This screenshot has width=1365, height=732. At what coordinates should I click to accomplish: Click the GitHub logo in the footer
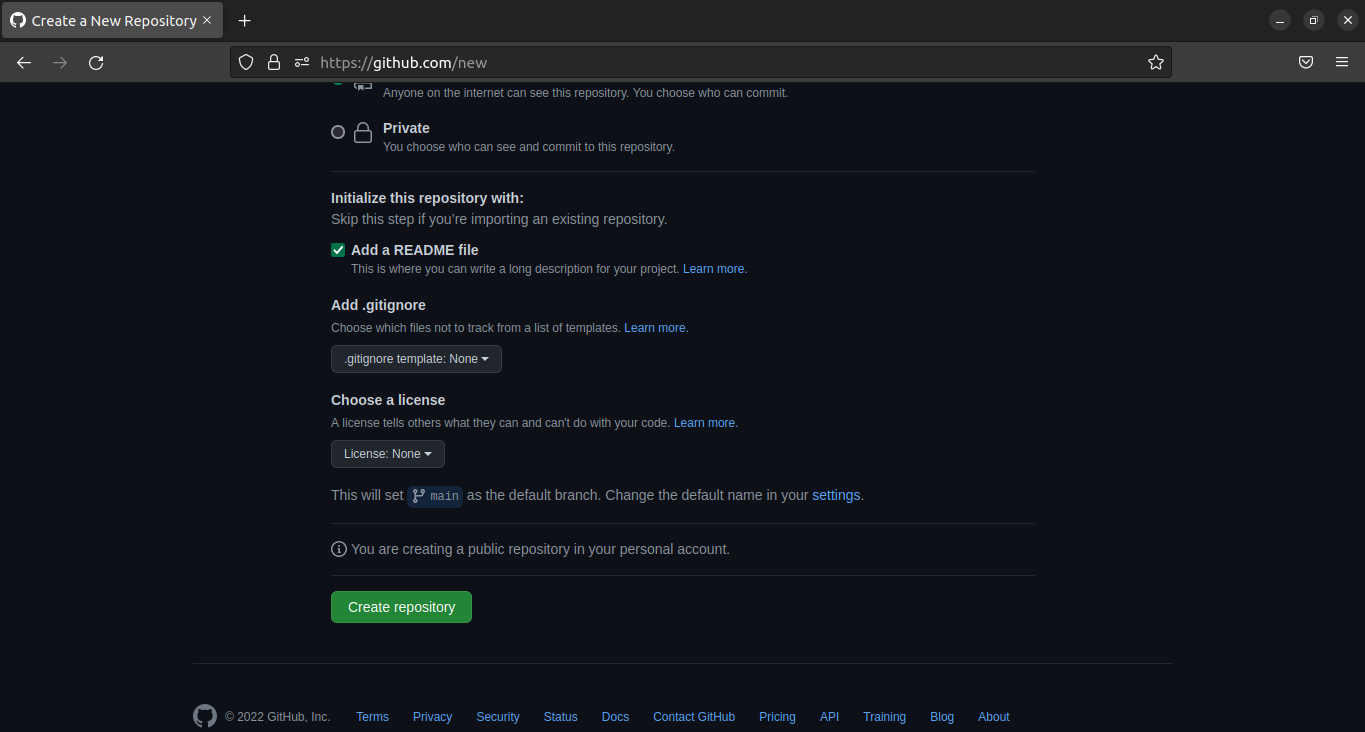[205, 716]
